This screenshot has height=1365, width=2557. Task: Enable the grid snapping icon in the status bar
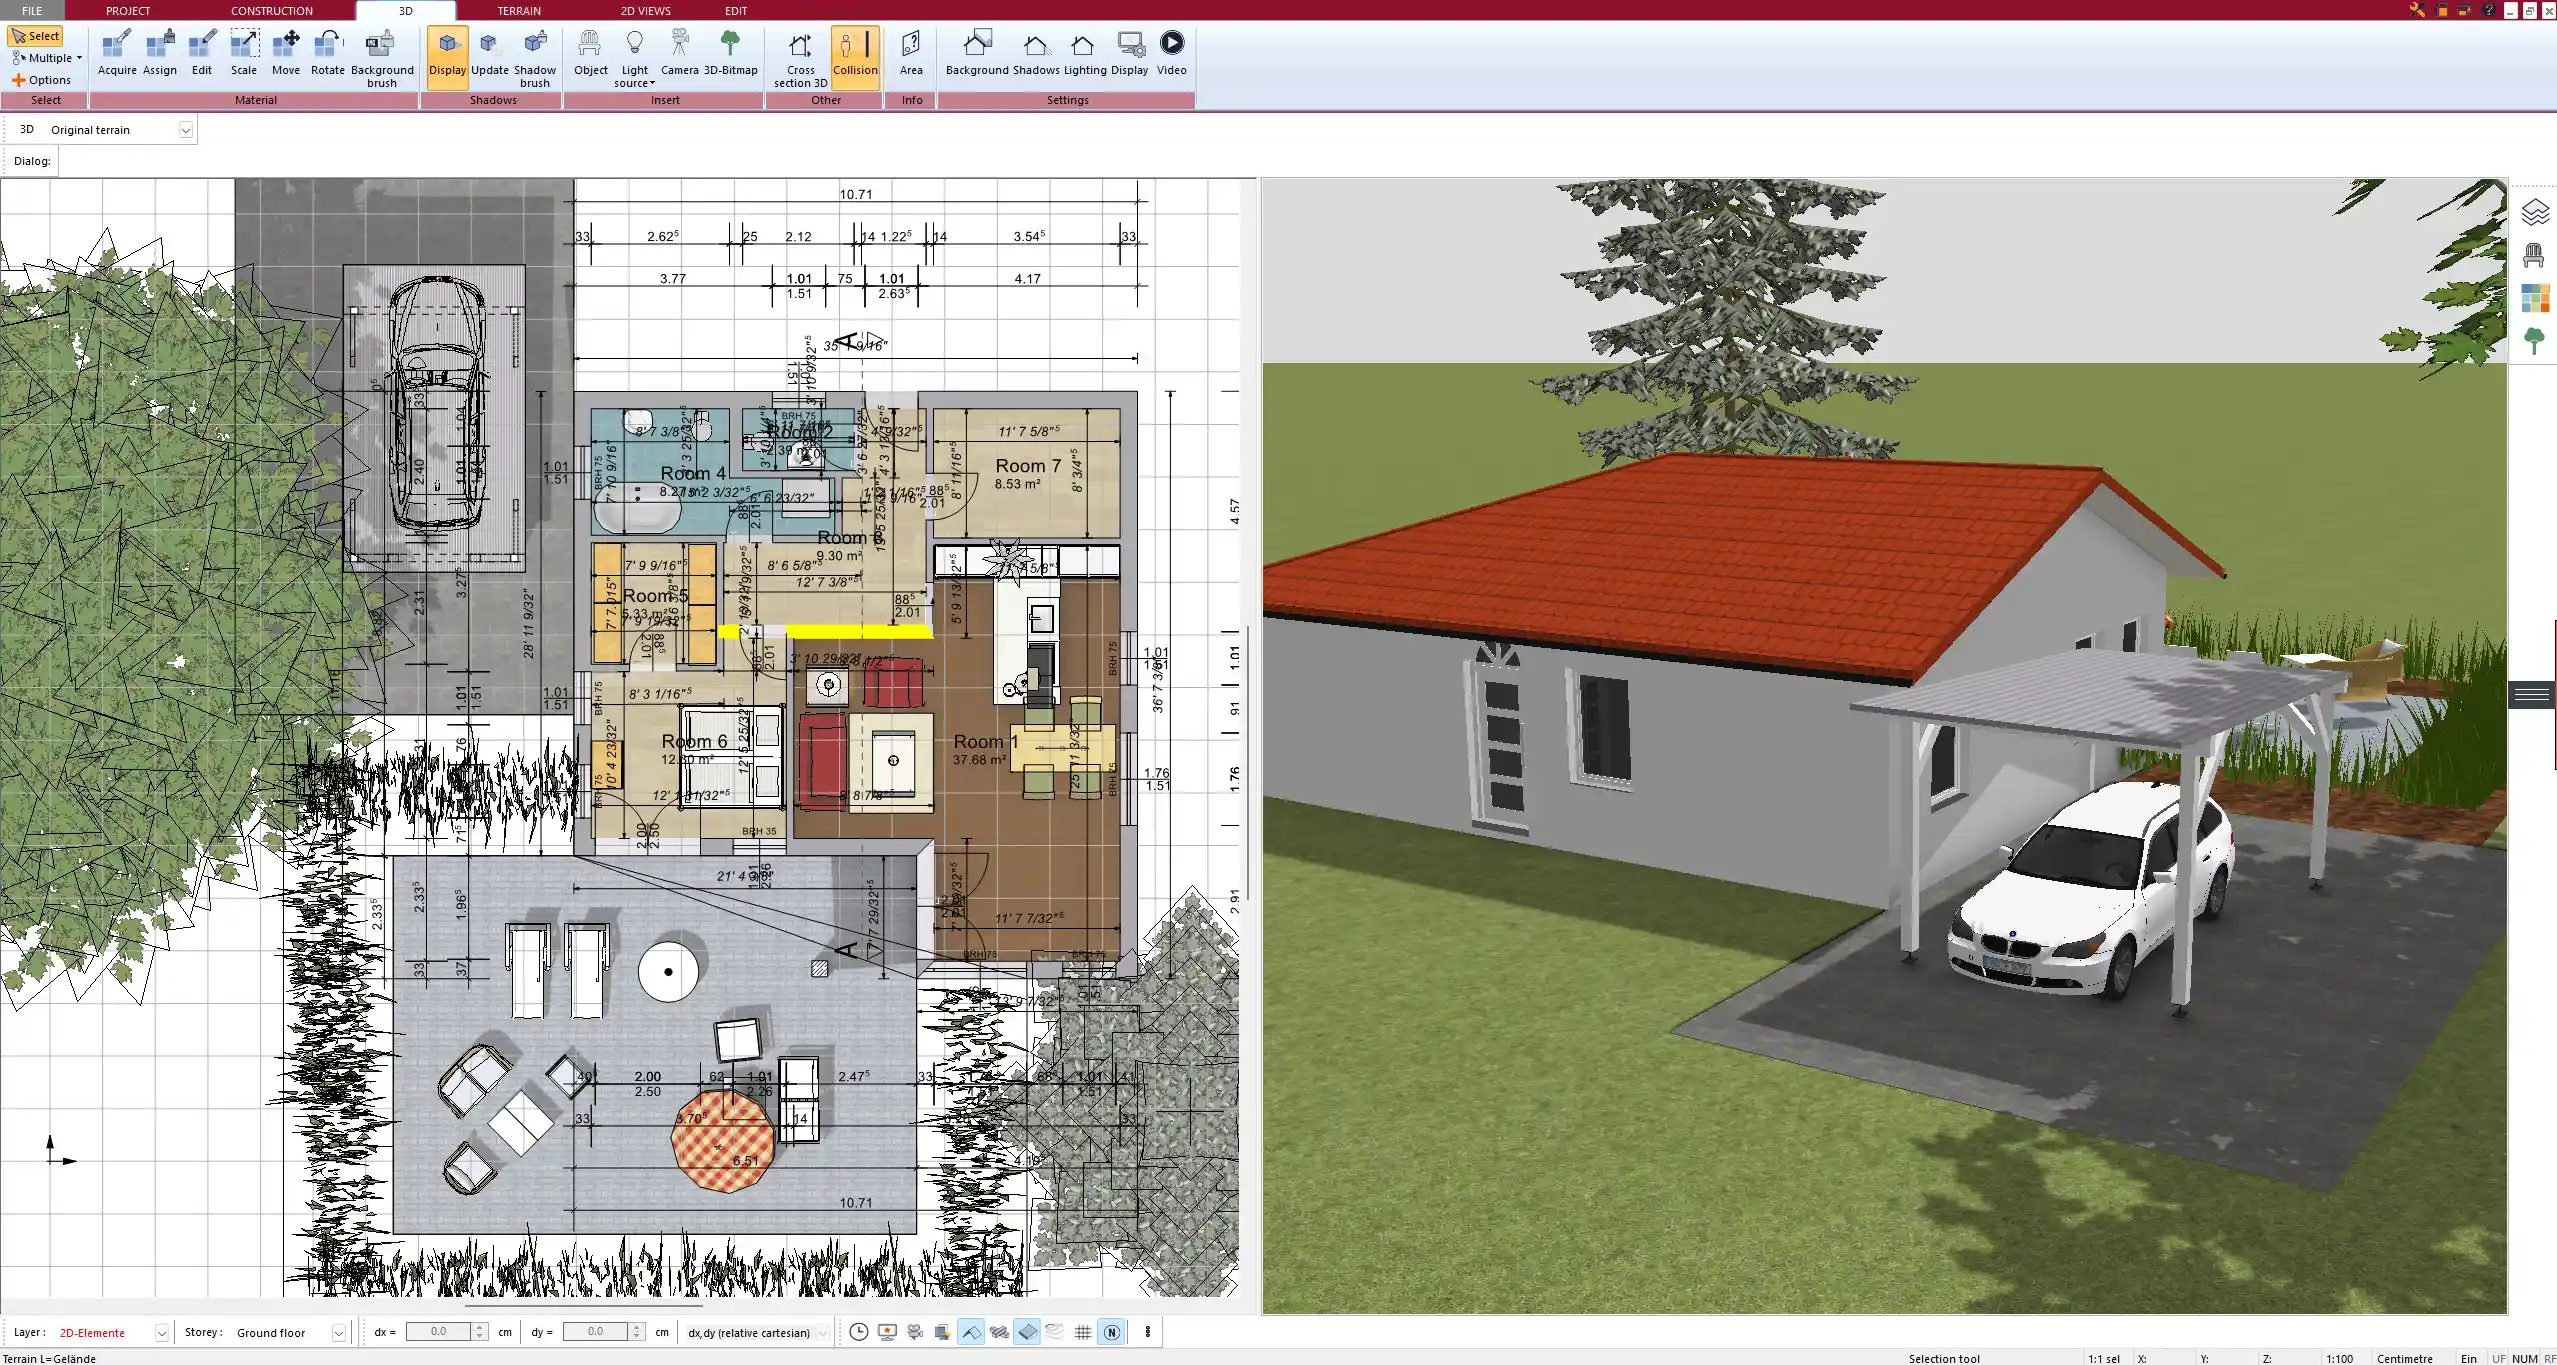pos(1083,1332)
